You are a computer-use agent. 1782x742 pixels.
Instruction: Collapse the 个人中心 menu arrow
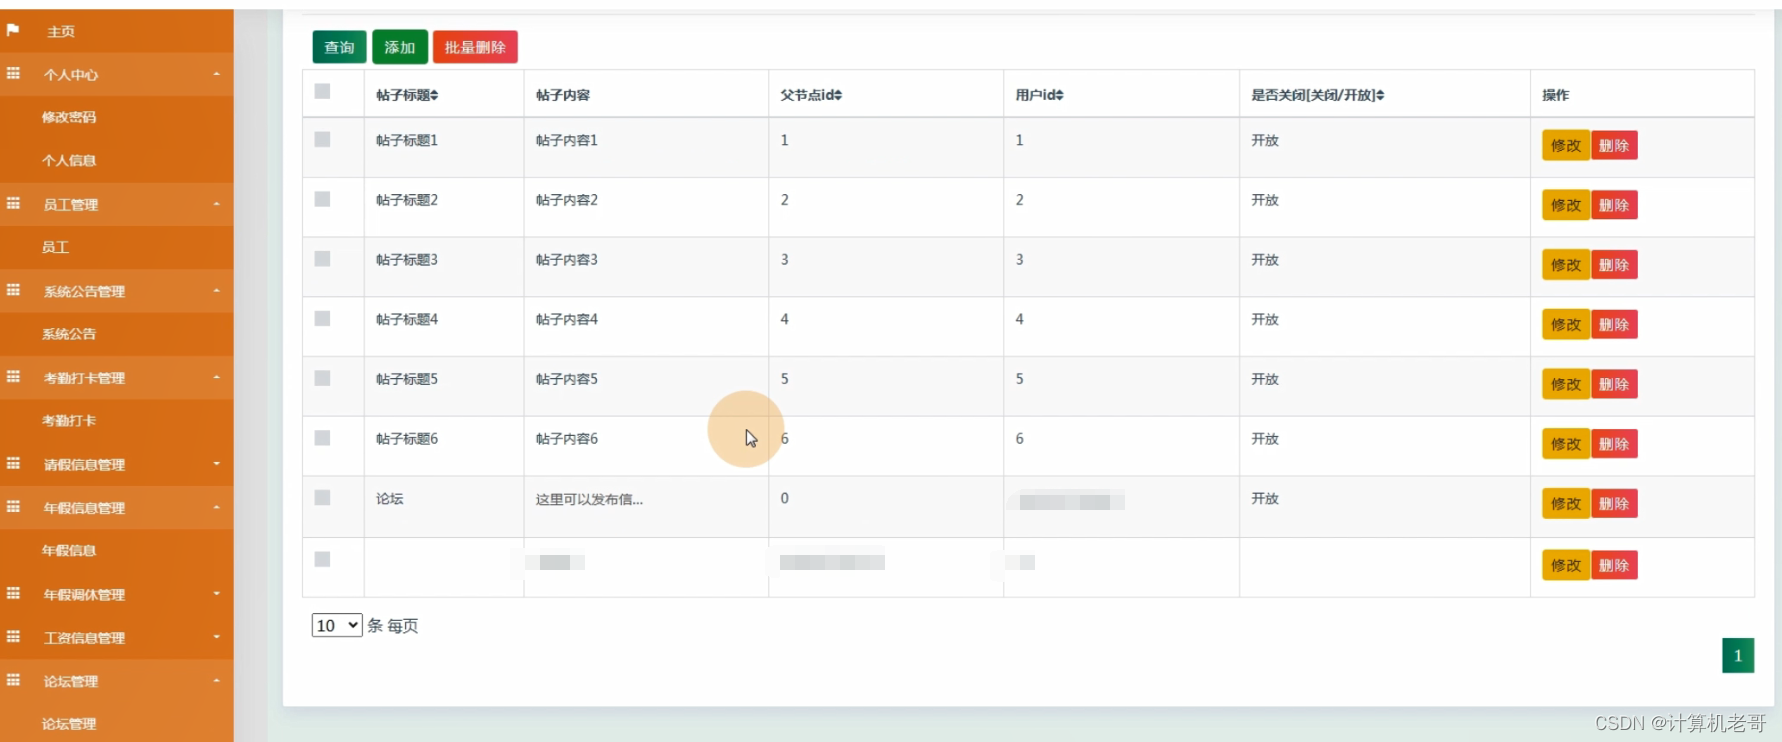216,74
